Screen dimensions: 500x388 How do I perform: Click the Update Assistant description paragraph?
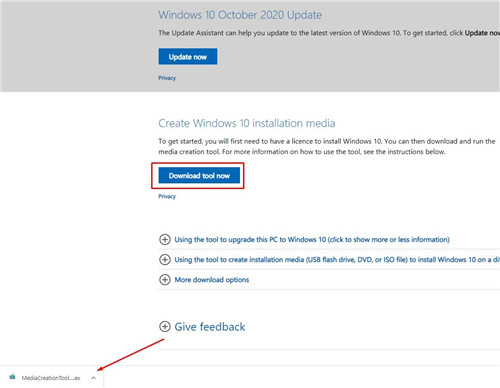(329, 33)
